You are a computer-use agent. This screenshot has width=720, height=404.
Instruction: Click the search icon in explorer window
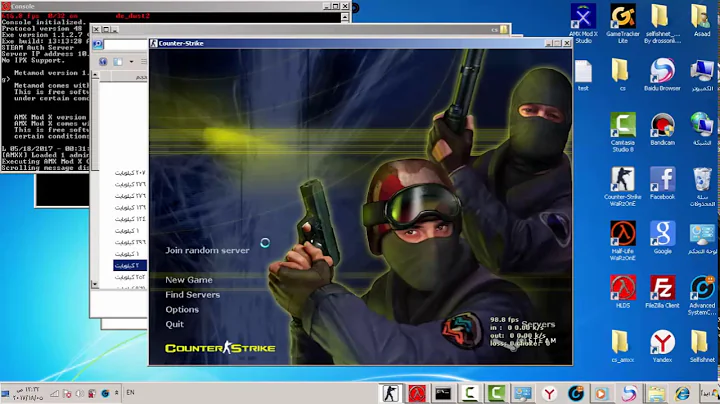[x=97, y=44]
